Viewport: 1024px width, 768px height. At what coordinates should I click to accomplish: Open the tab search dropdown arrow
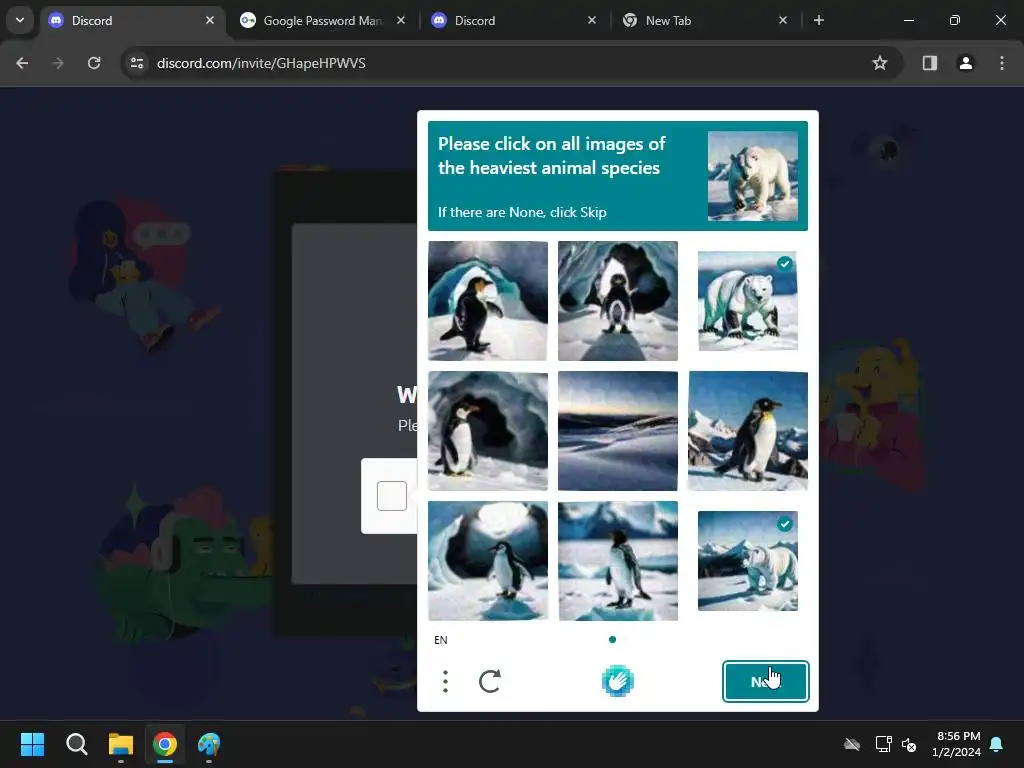(x=20, y=20)
